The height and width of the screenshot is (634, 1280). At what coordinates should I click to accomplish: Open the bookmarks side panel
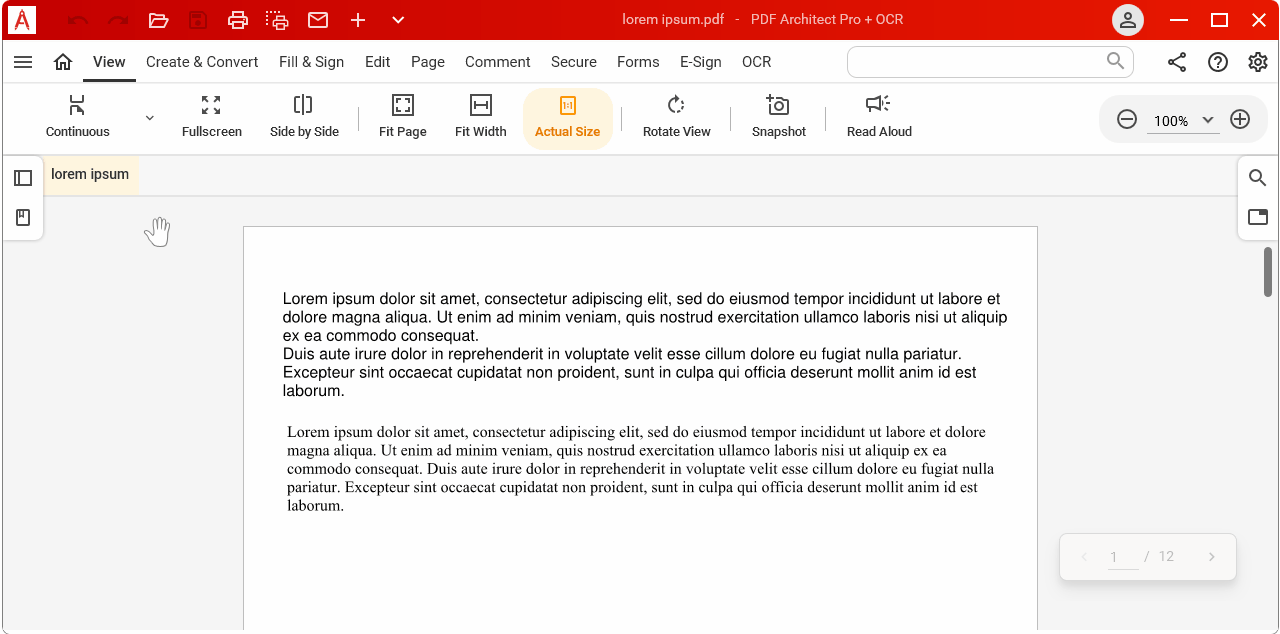coord(23,217)
